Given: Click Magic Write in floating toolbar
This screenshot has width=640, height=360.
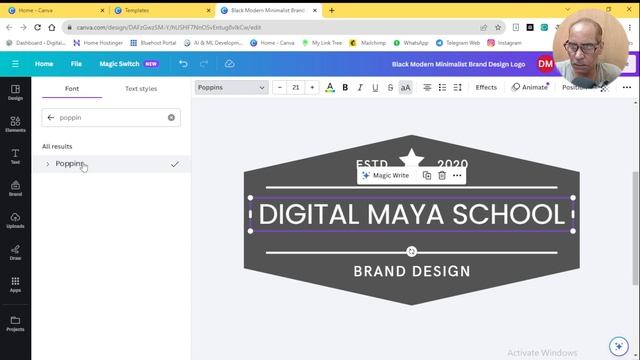Looking at the screenshot, I should (x=385, y=176).
